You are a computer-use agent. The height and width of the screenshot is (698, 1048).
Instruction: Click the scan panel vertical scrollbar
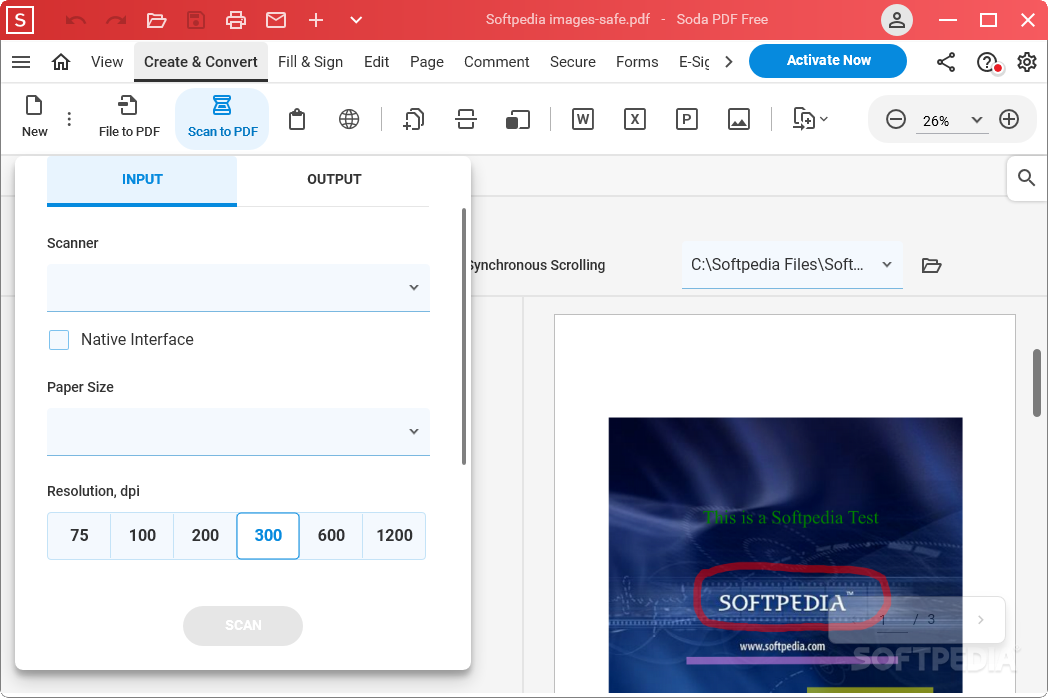pyautogui.click(x=464, y=336)
